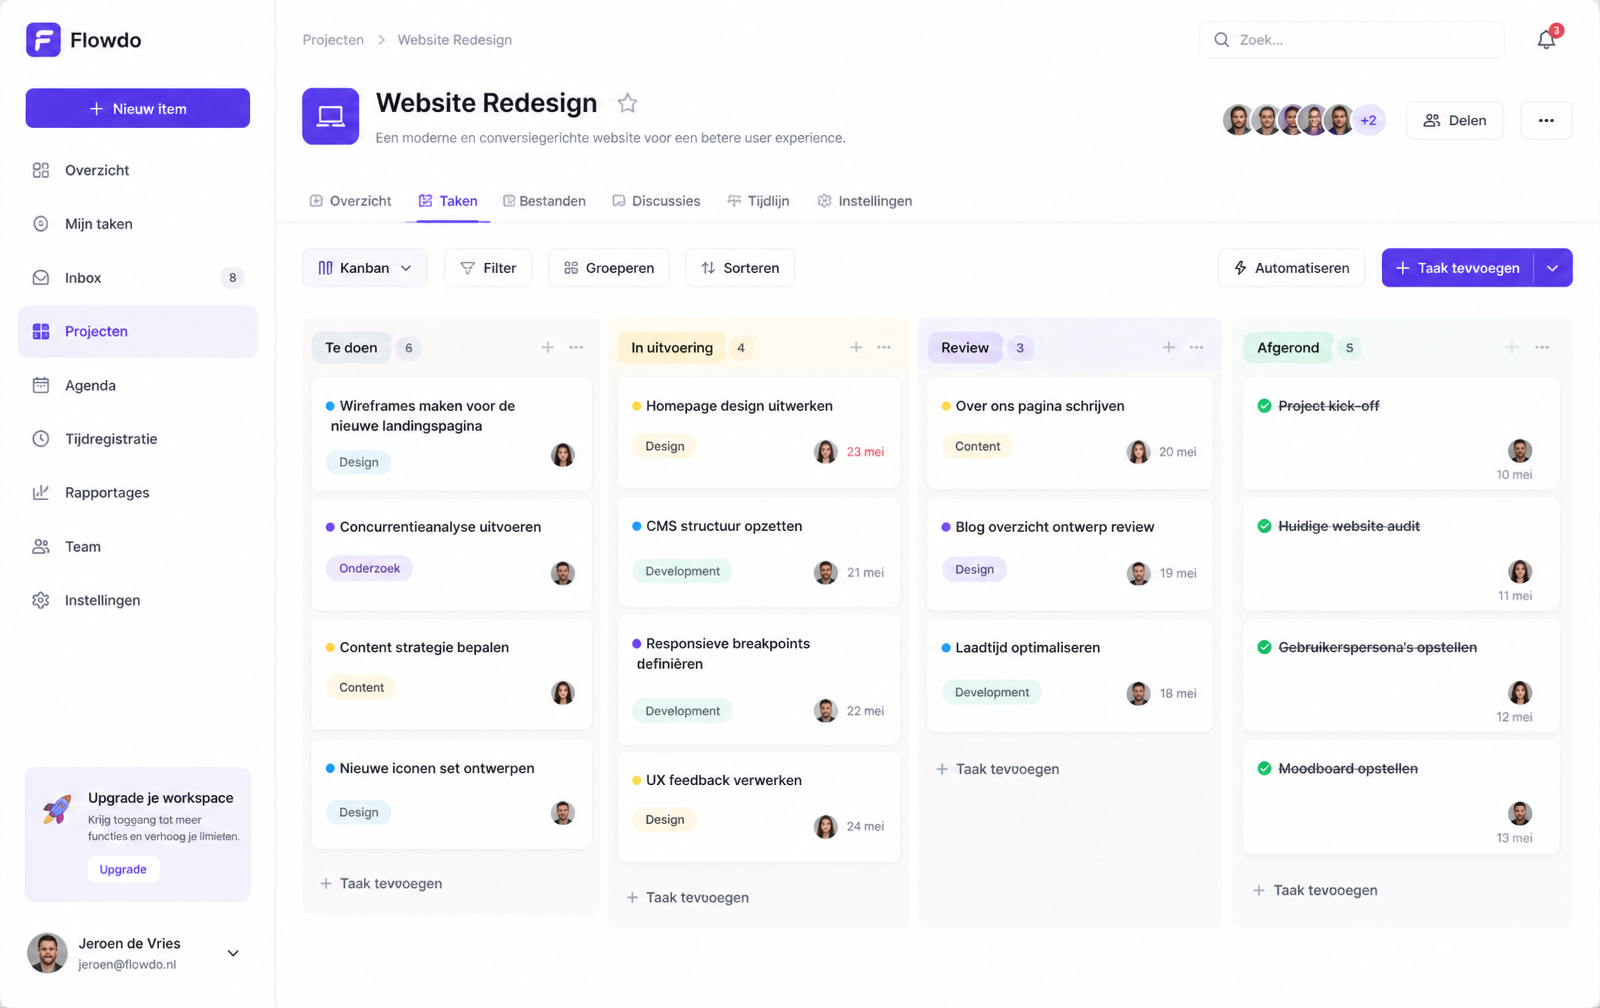Open the Sorteren options
This screenshot has height=1008, width=1600.
[x=740, y=268]
